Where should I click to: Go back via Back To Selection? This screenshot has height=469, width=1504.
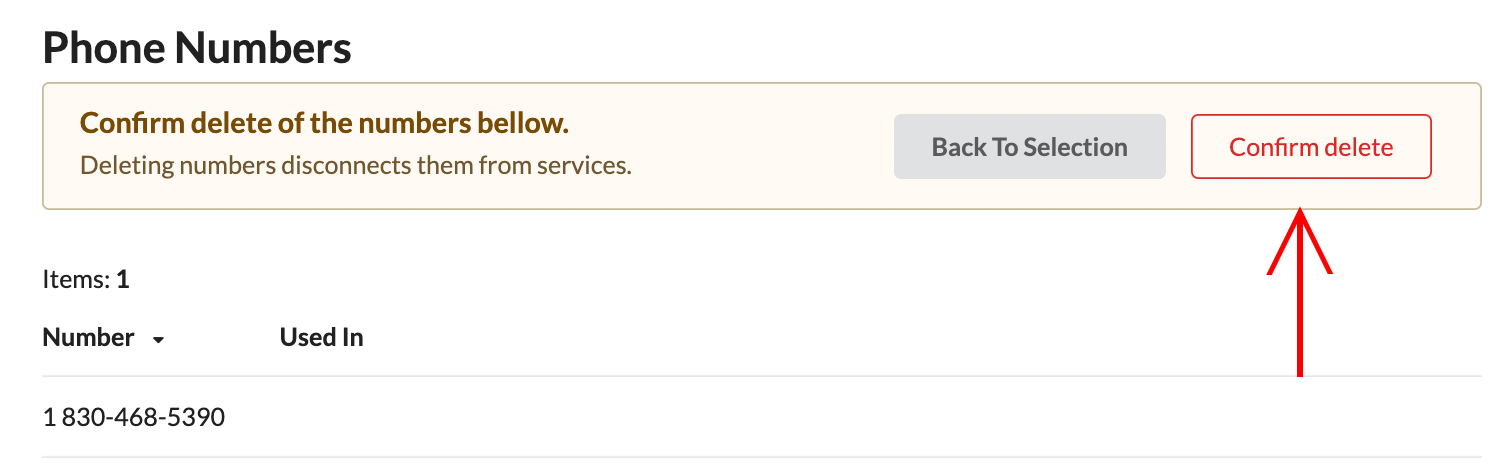coord(1029,147)
